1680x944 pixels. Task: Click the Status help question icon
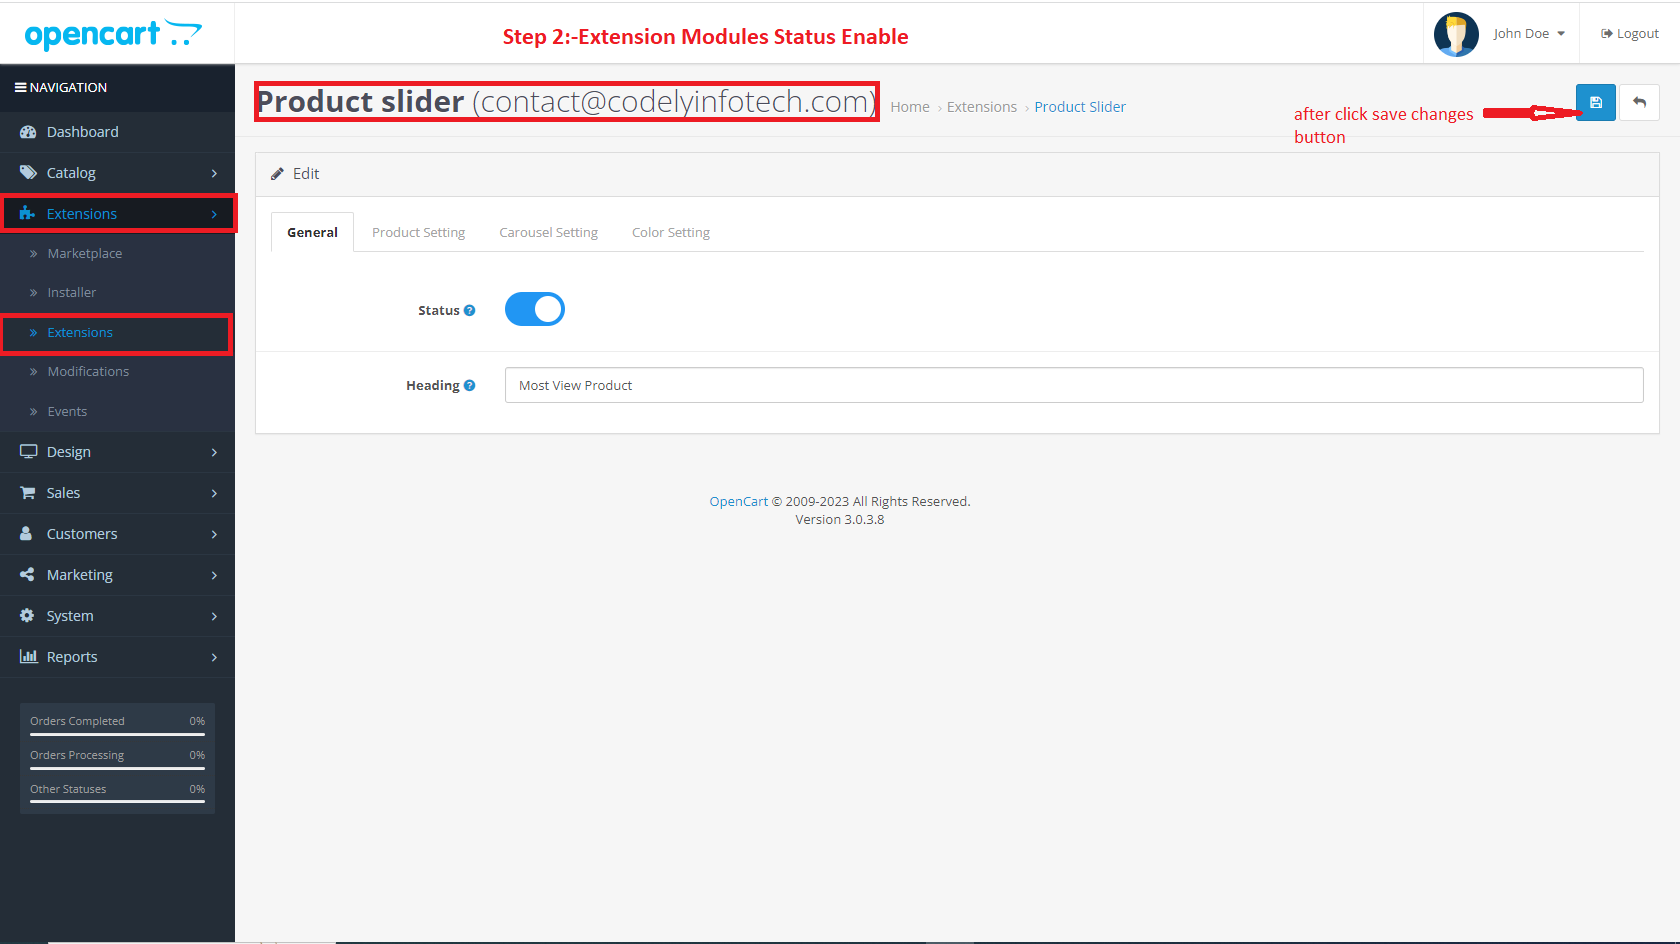(x=469, y=311)
